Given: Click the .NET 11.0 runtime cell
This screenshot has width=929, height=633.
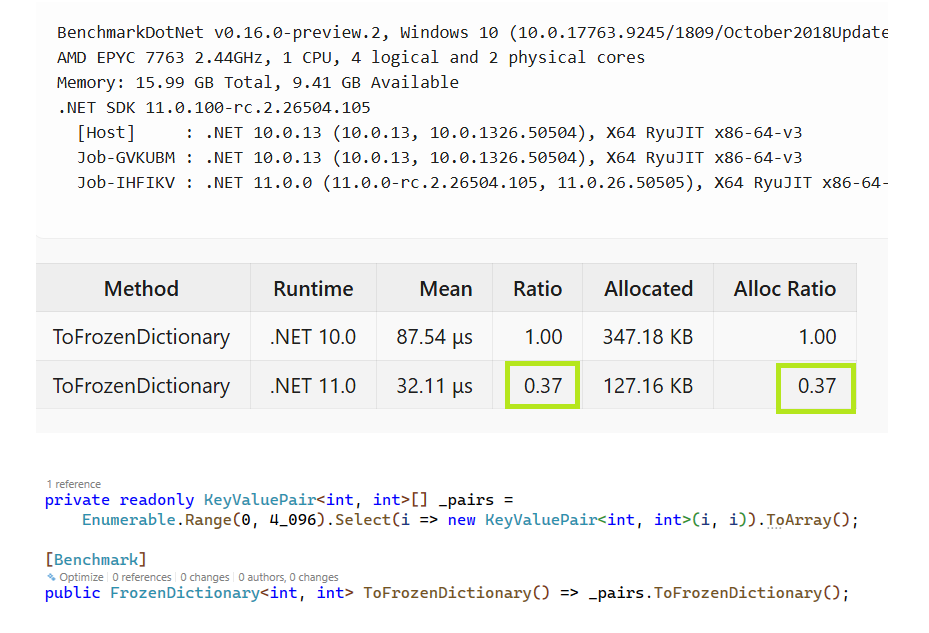Looking at the screenshot, I should (x=313, y=386).
